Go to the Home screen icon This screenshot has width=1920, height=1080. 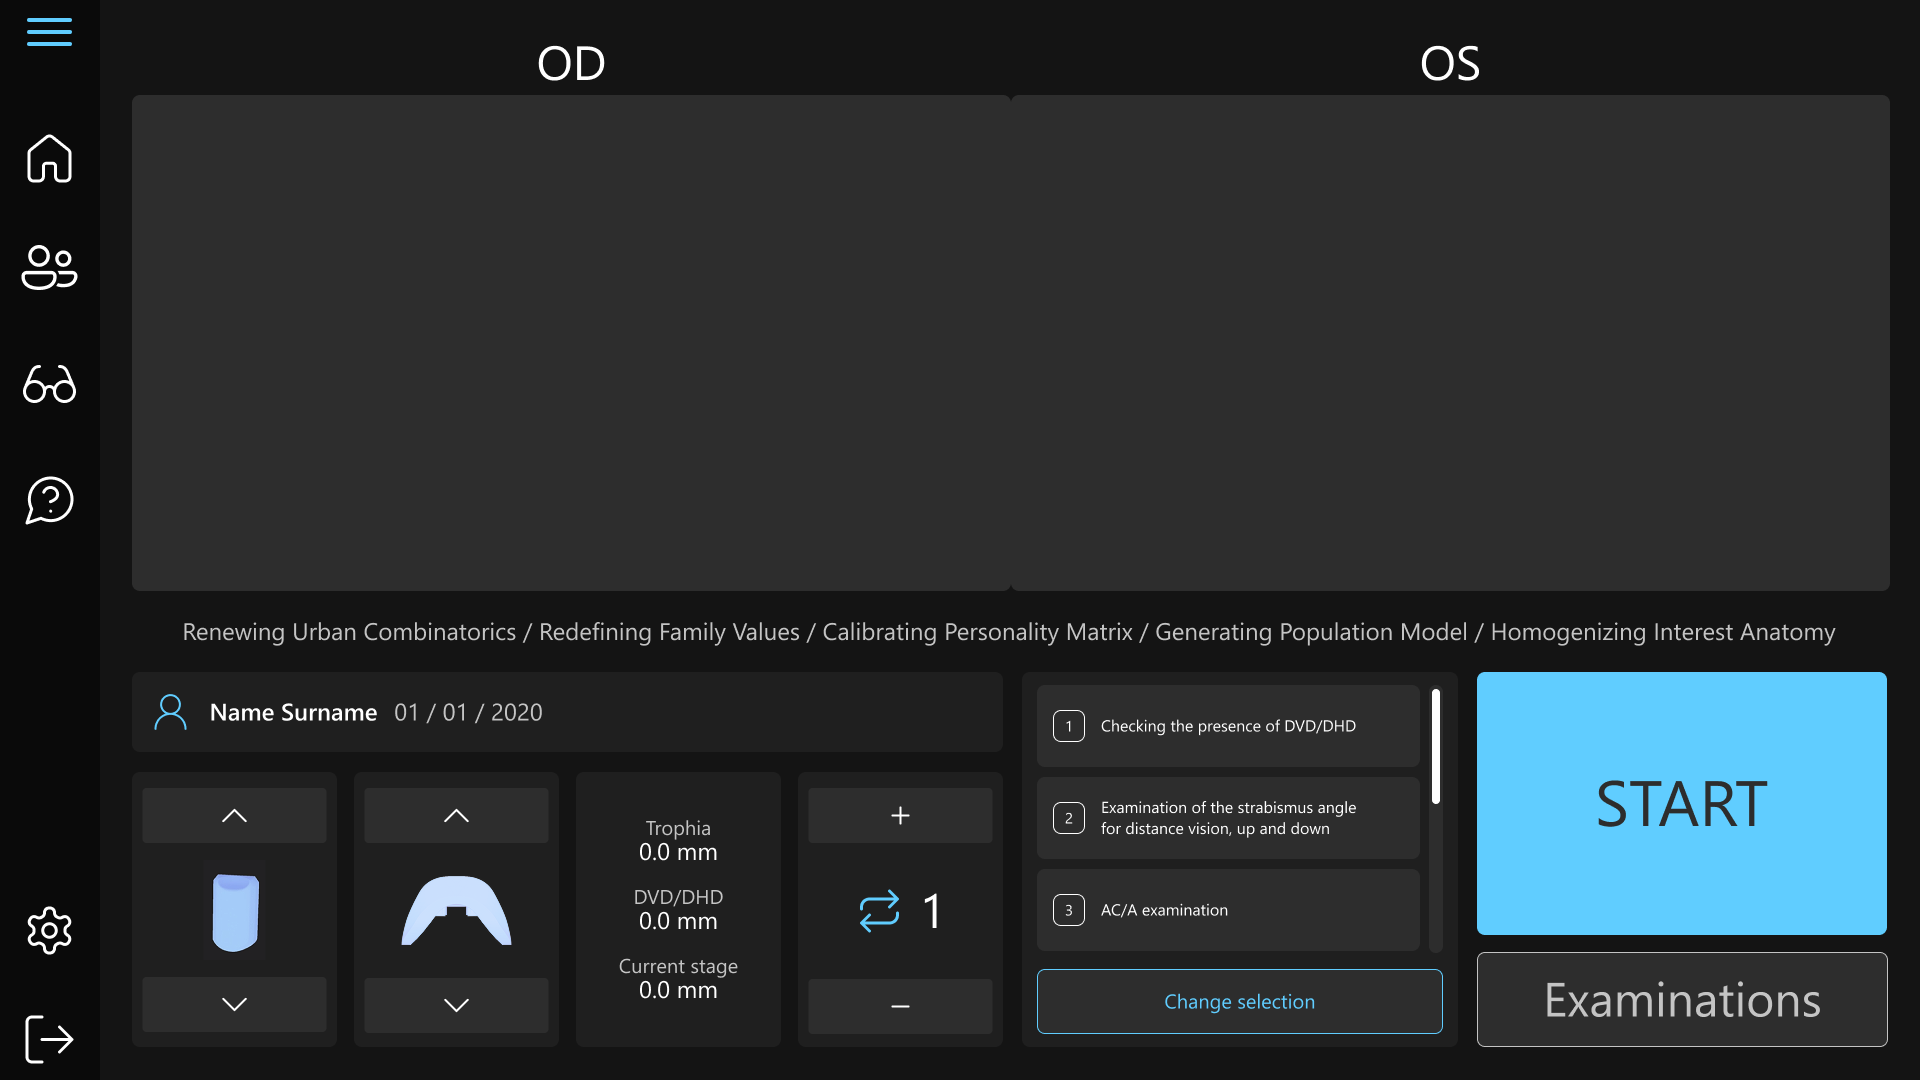pos(49,158)
